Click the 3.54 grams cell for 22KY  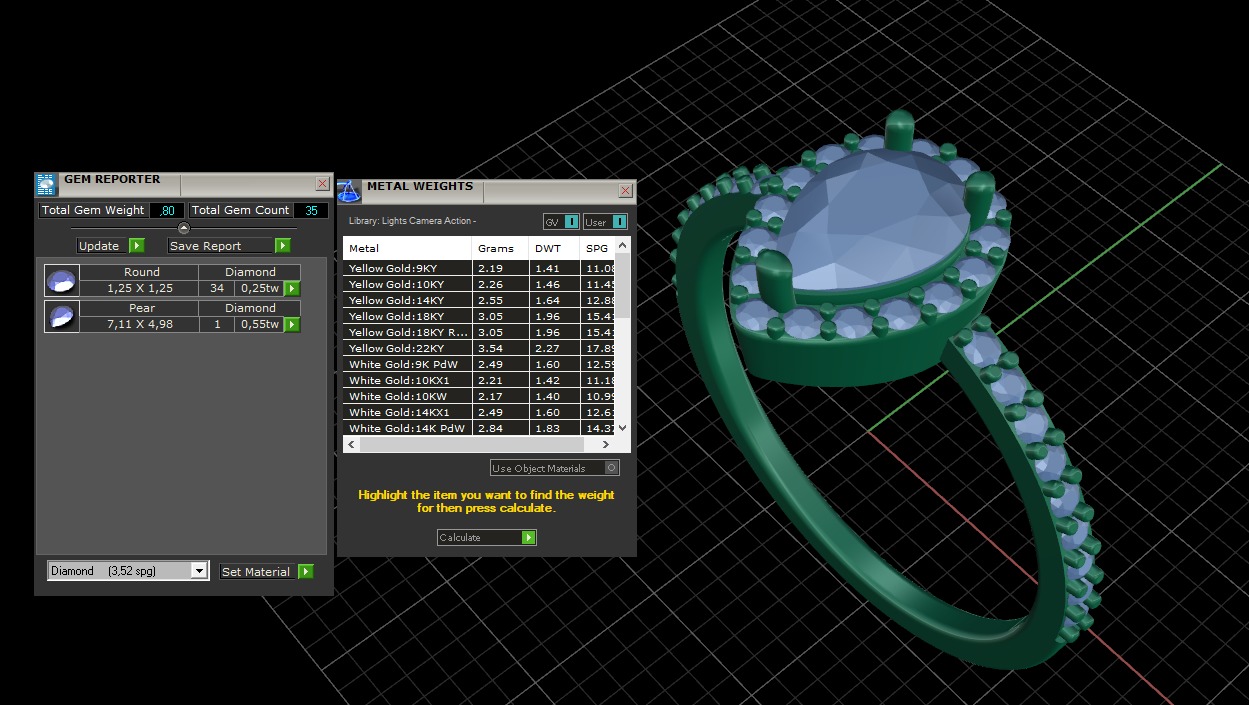(500, 348)
